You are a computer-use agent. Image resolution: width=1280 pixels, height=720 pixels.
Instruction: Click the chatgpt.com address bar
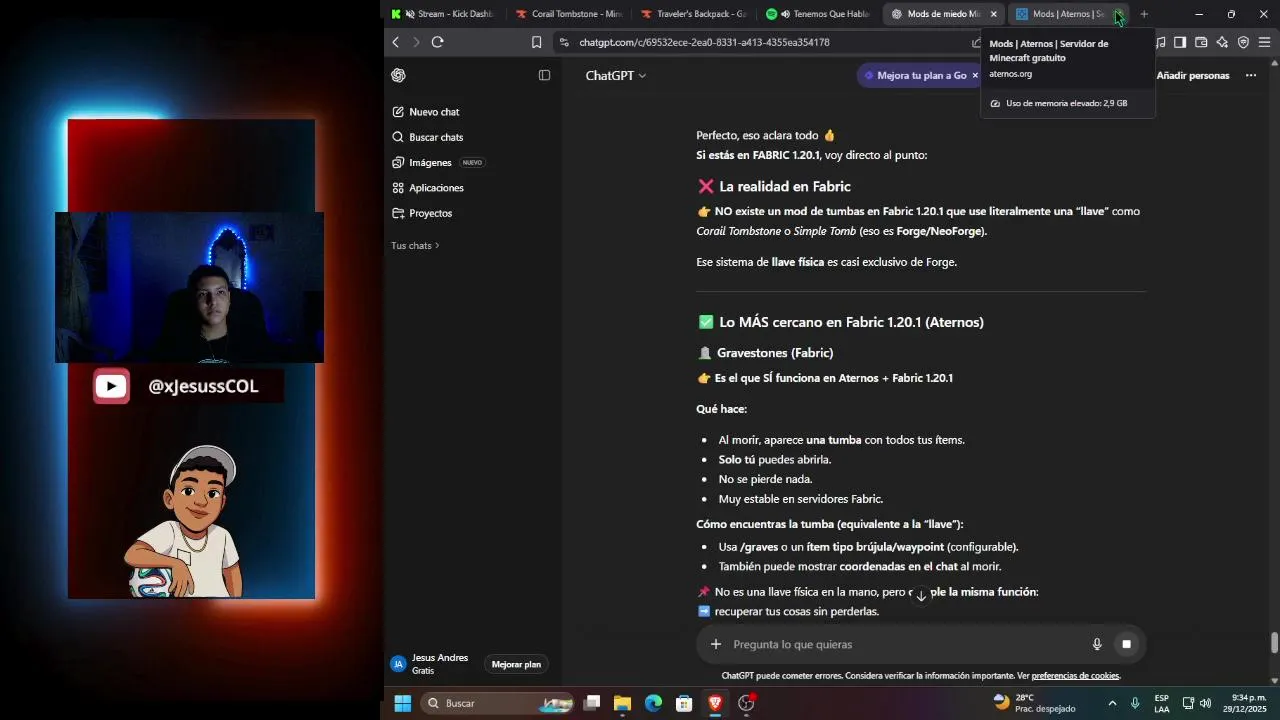tap(704, 42)
